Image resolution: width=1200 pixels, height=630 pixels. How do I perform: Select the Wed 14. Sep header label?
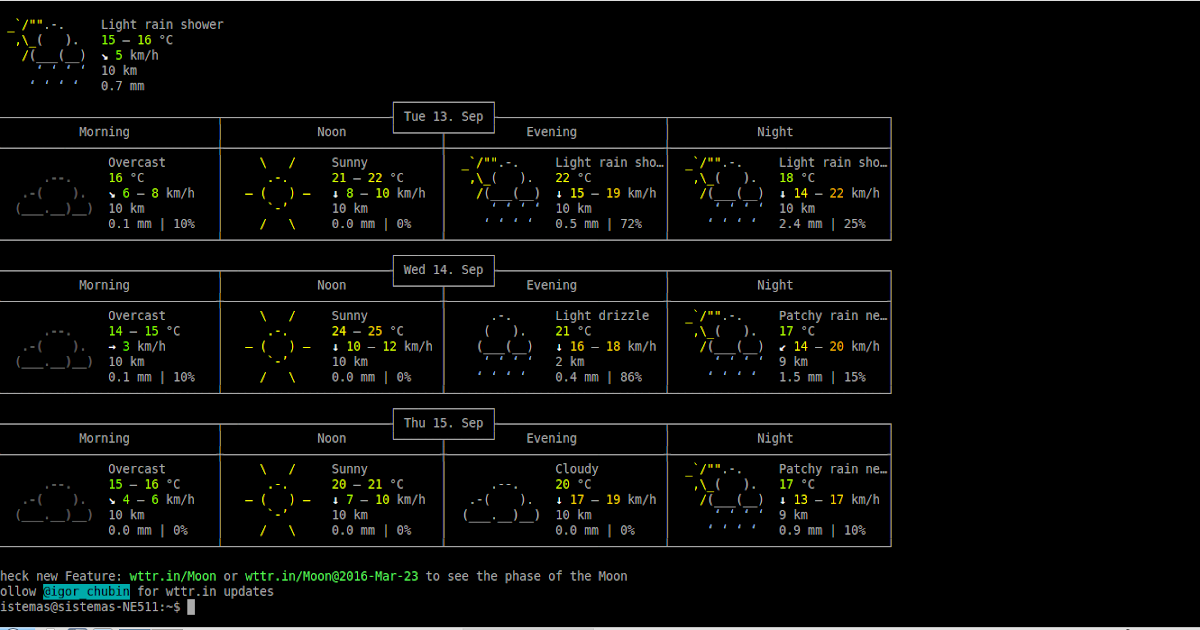point(443,269)
